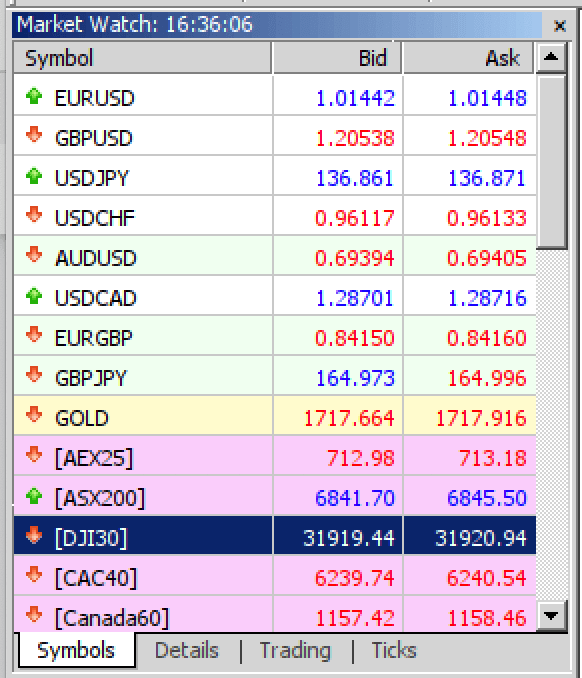582x678 pixels.
Task: Select the [DJI30] symbol name
Action: [91, 538]
